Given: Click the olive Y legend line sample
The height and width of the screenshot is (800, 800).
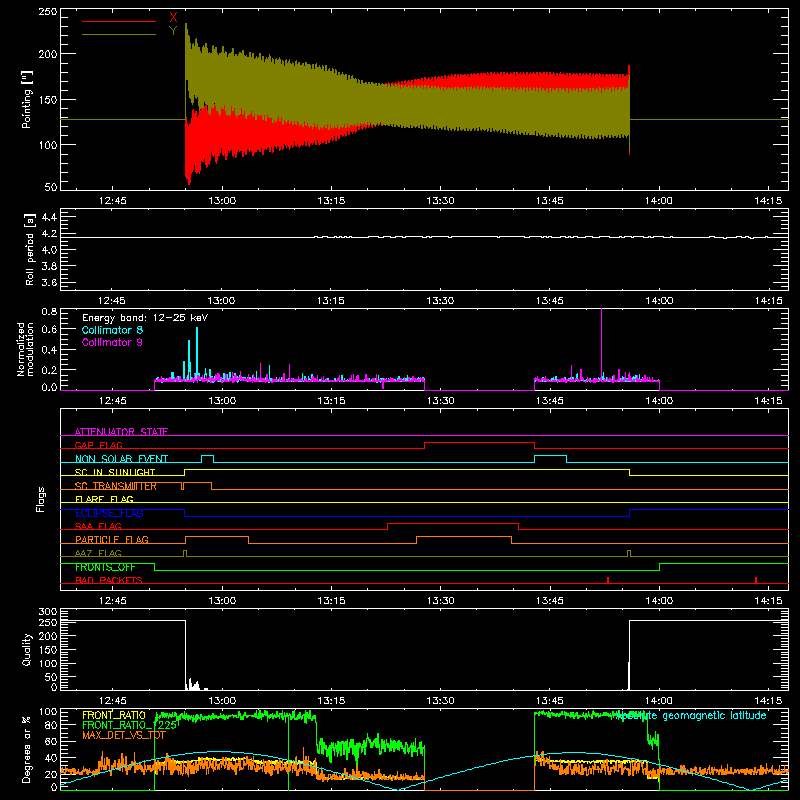Looking at the screenshot, I should coord(119,34).
